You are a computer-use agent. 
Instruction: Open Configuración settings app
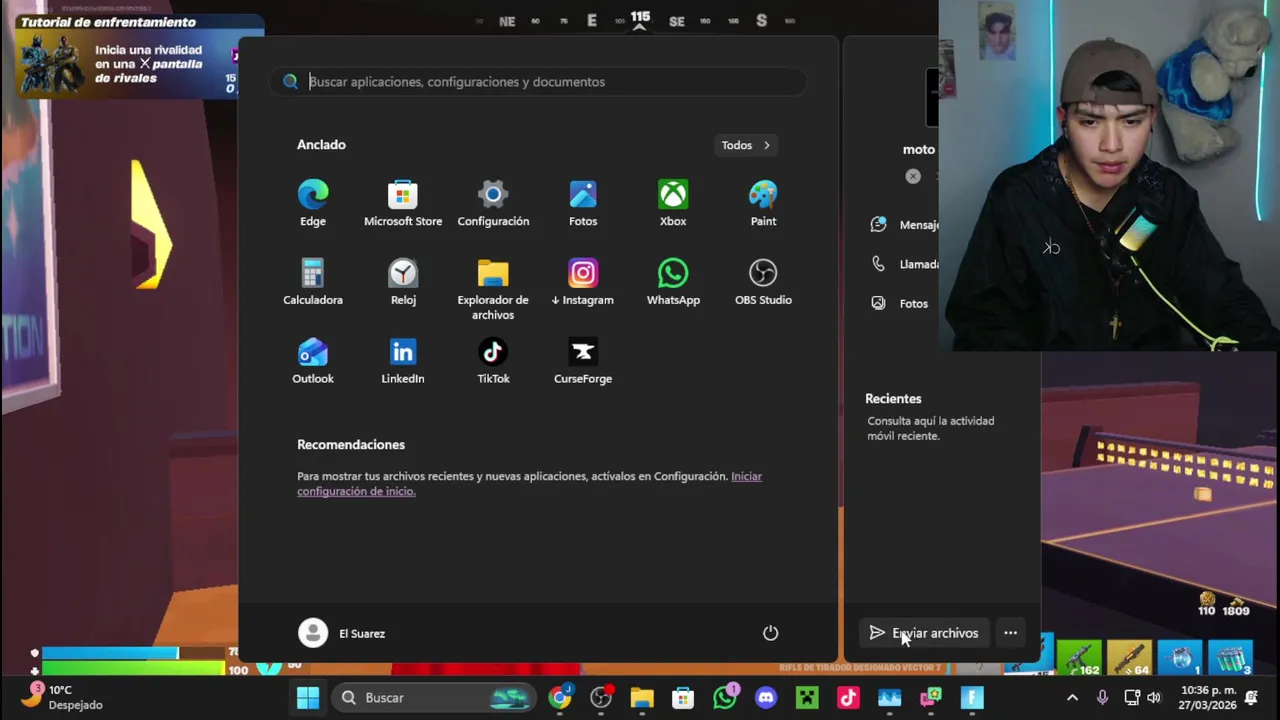coord(493,203)
